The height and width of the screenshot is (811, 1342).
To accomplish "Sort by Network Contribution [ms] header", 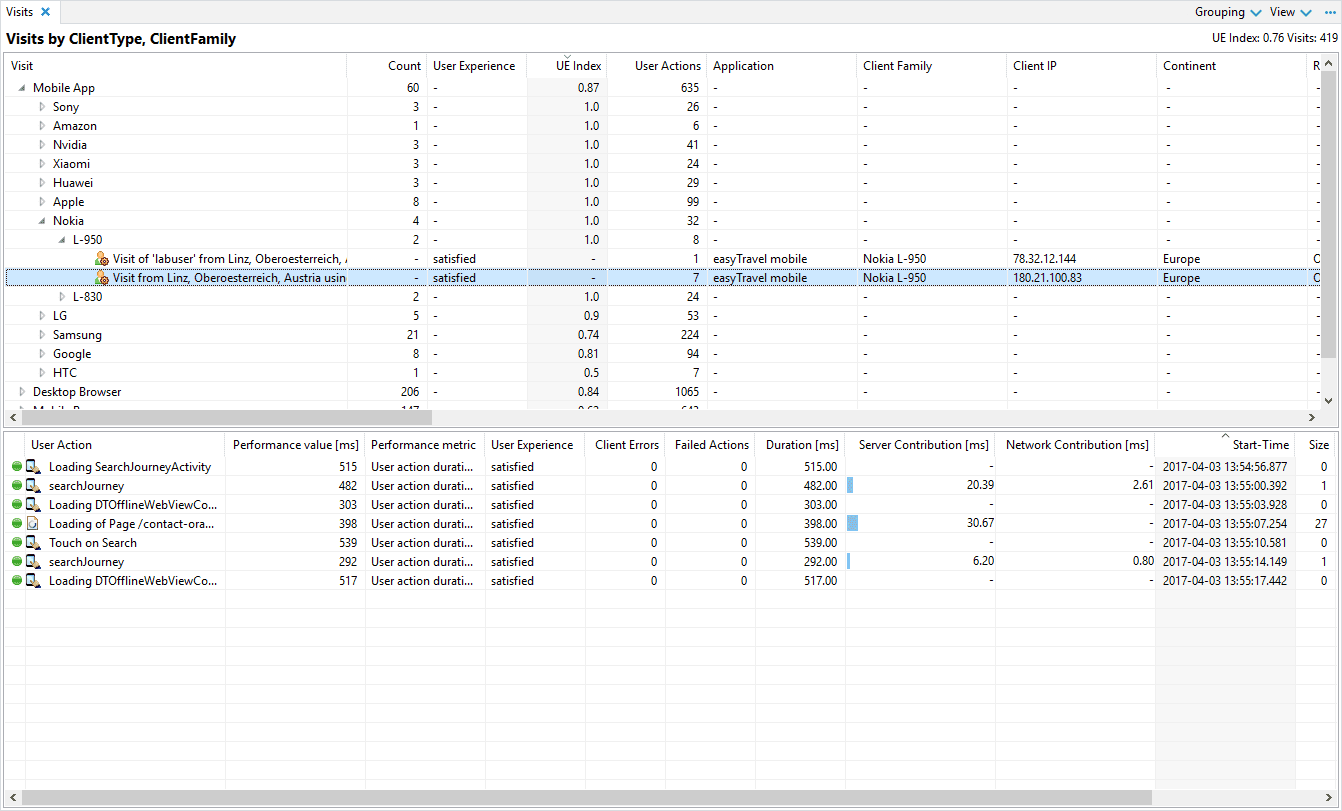I will [1075, 445].
